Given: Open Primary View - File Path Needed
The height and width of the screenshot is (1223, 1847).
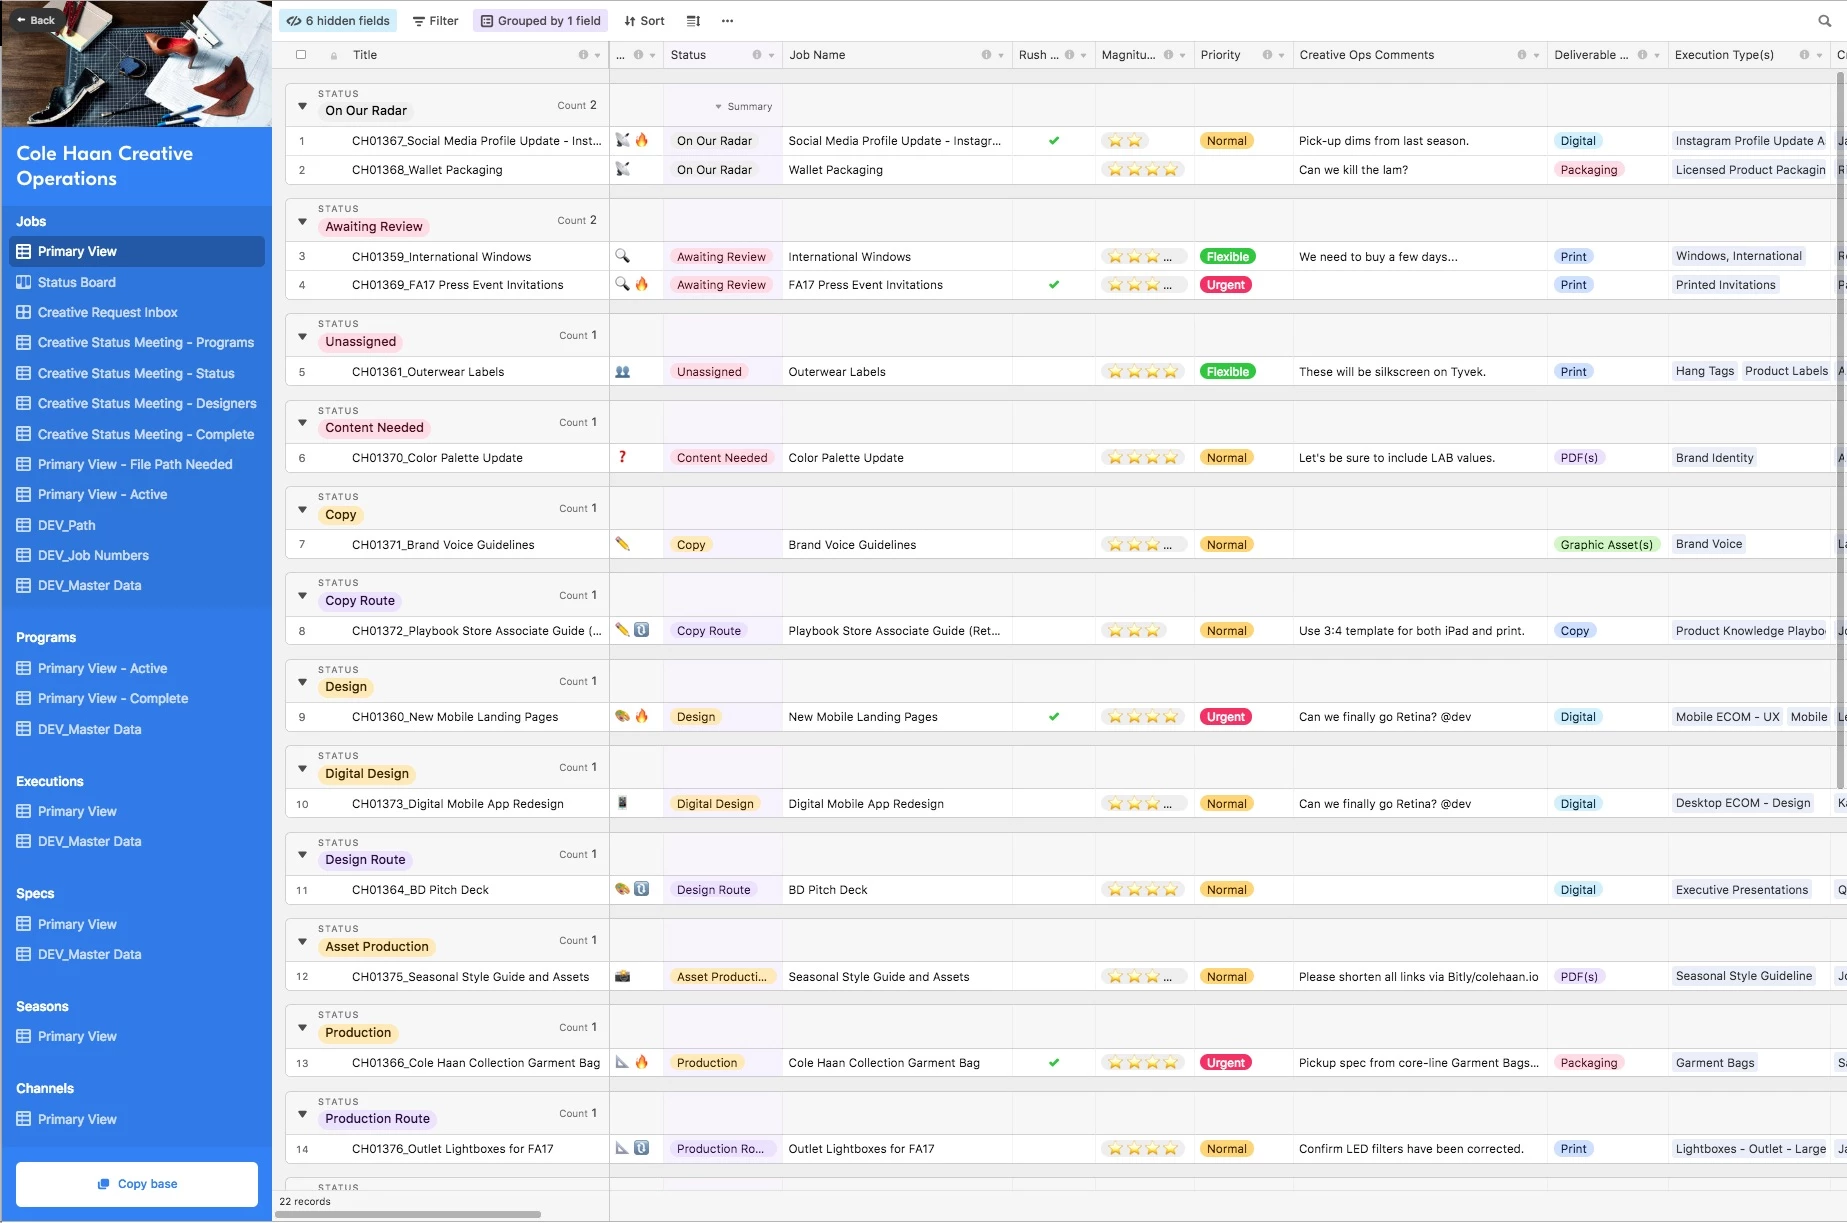Looking at the screenshot, I should pos(135,464).
